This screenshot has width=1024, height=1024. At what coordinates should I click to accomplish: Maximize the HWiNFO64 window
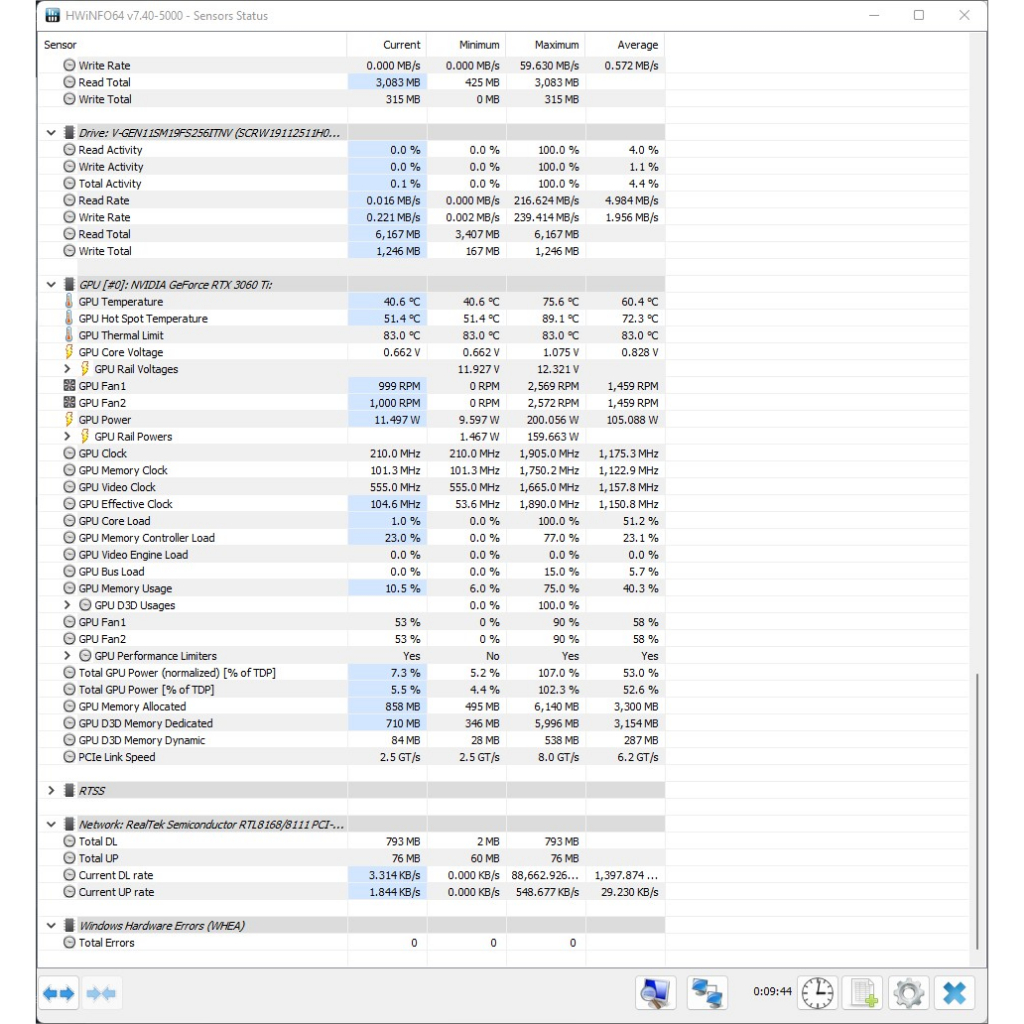click(x=919, y=15)
